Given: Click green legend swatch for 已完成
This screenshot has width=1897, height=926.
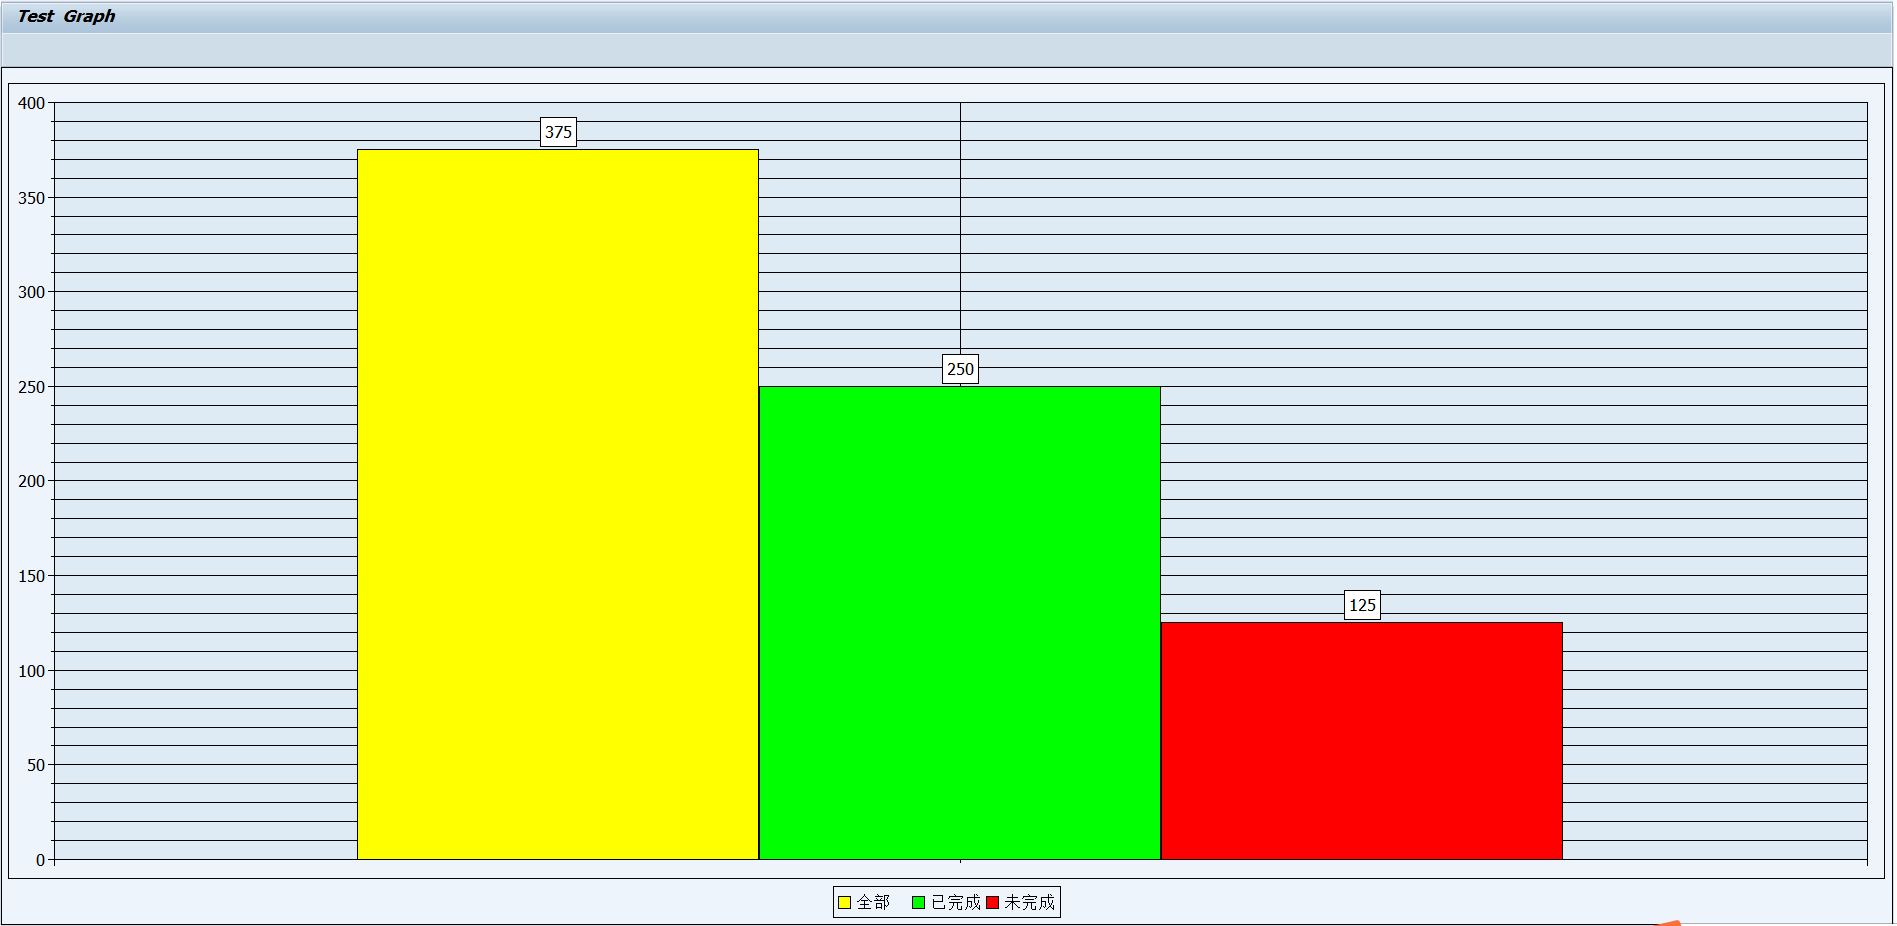Looking at the screenshot, I should point(918,903).
